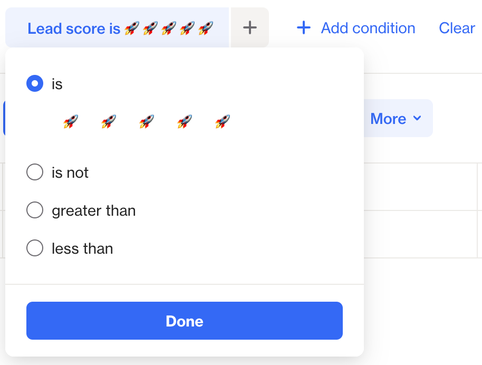482x365 pixels.
Task: Select the third rocket rating icon
Action: pyautogui.click(x=147, y=122)
